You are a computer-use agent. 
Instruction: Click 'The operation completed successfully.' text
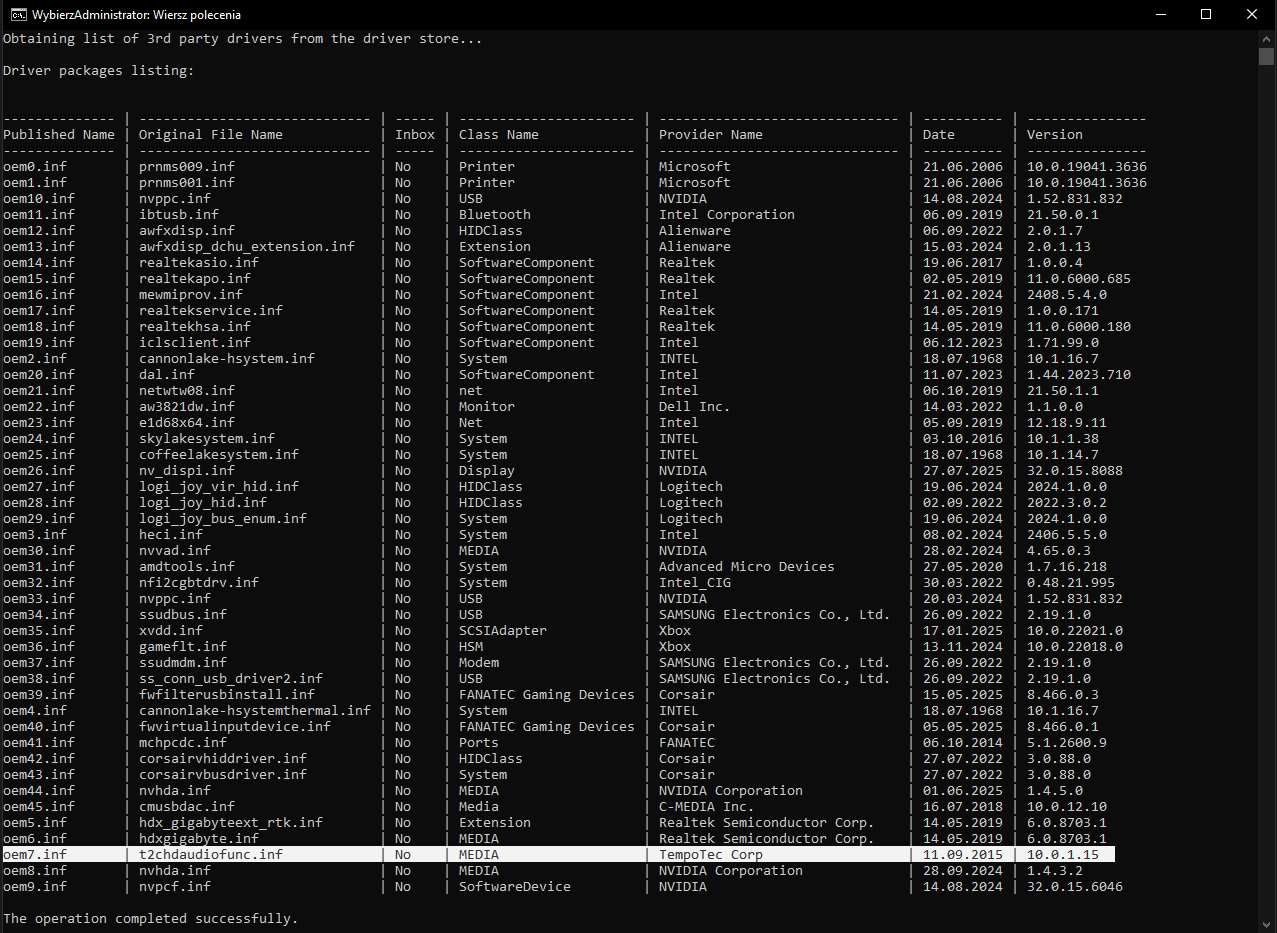pos(151,919)
